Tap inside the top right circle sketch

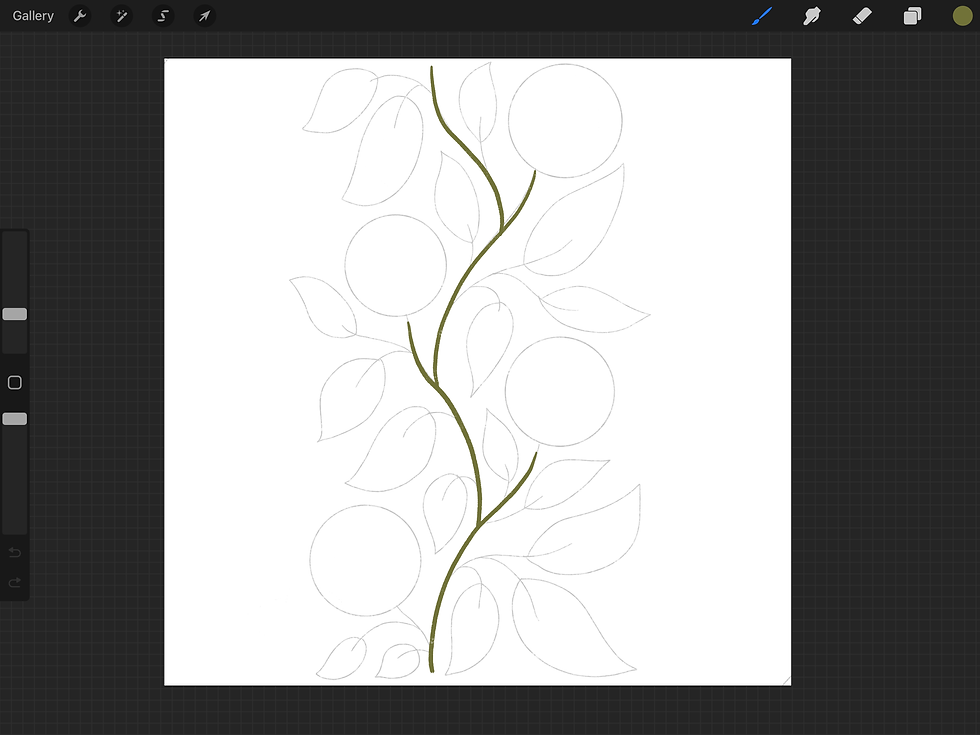tap(565, 121)
